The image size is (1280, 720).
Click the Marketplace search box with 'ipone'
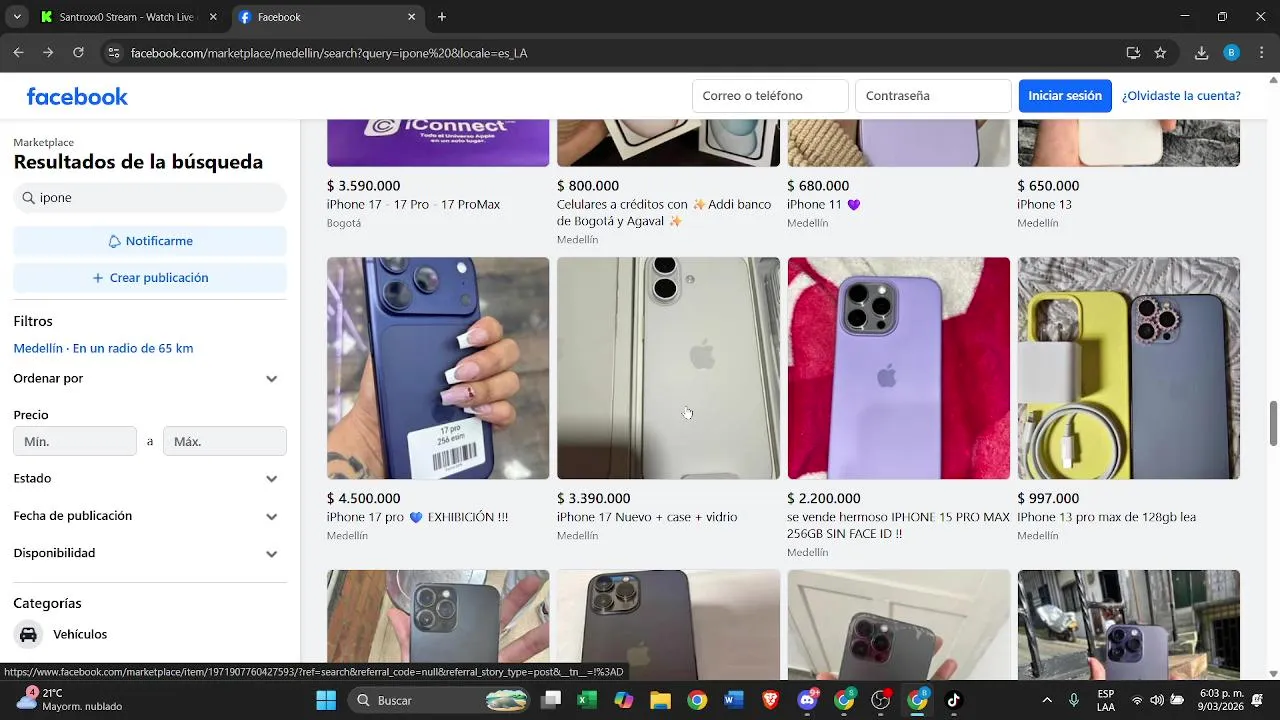click(x=150, y=198)
